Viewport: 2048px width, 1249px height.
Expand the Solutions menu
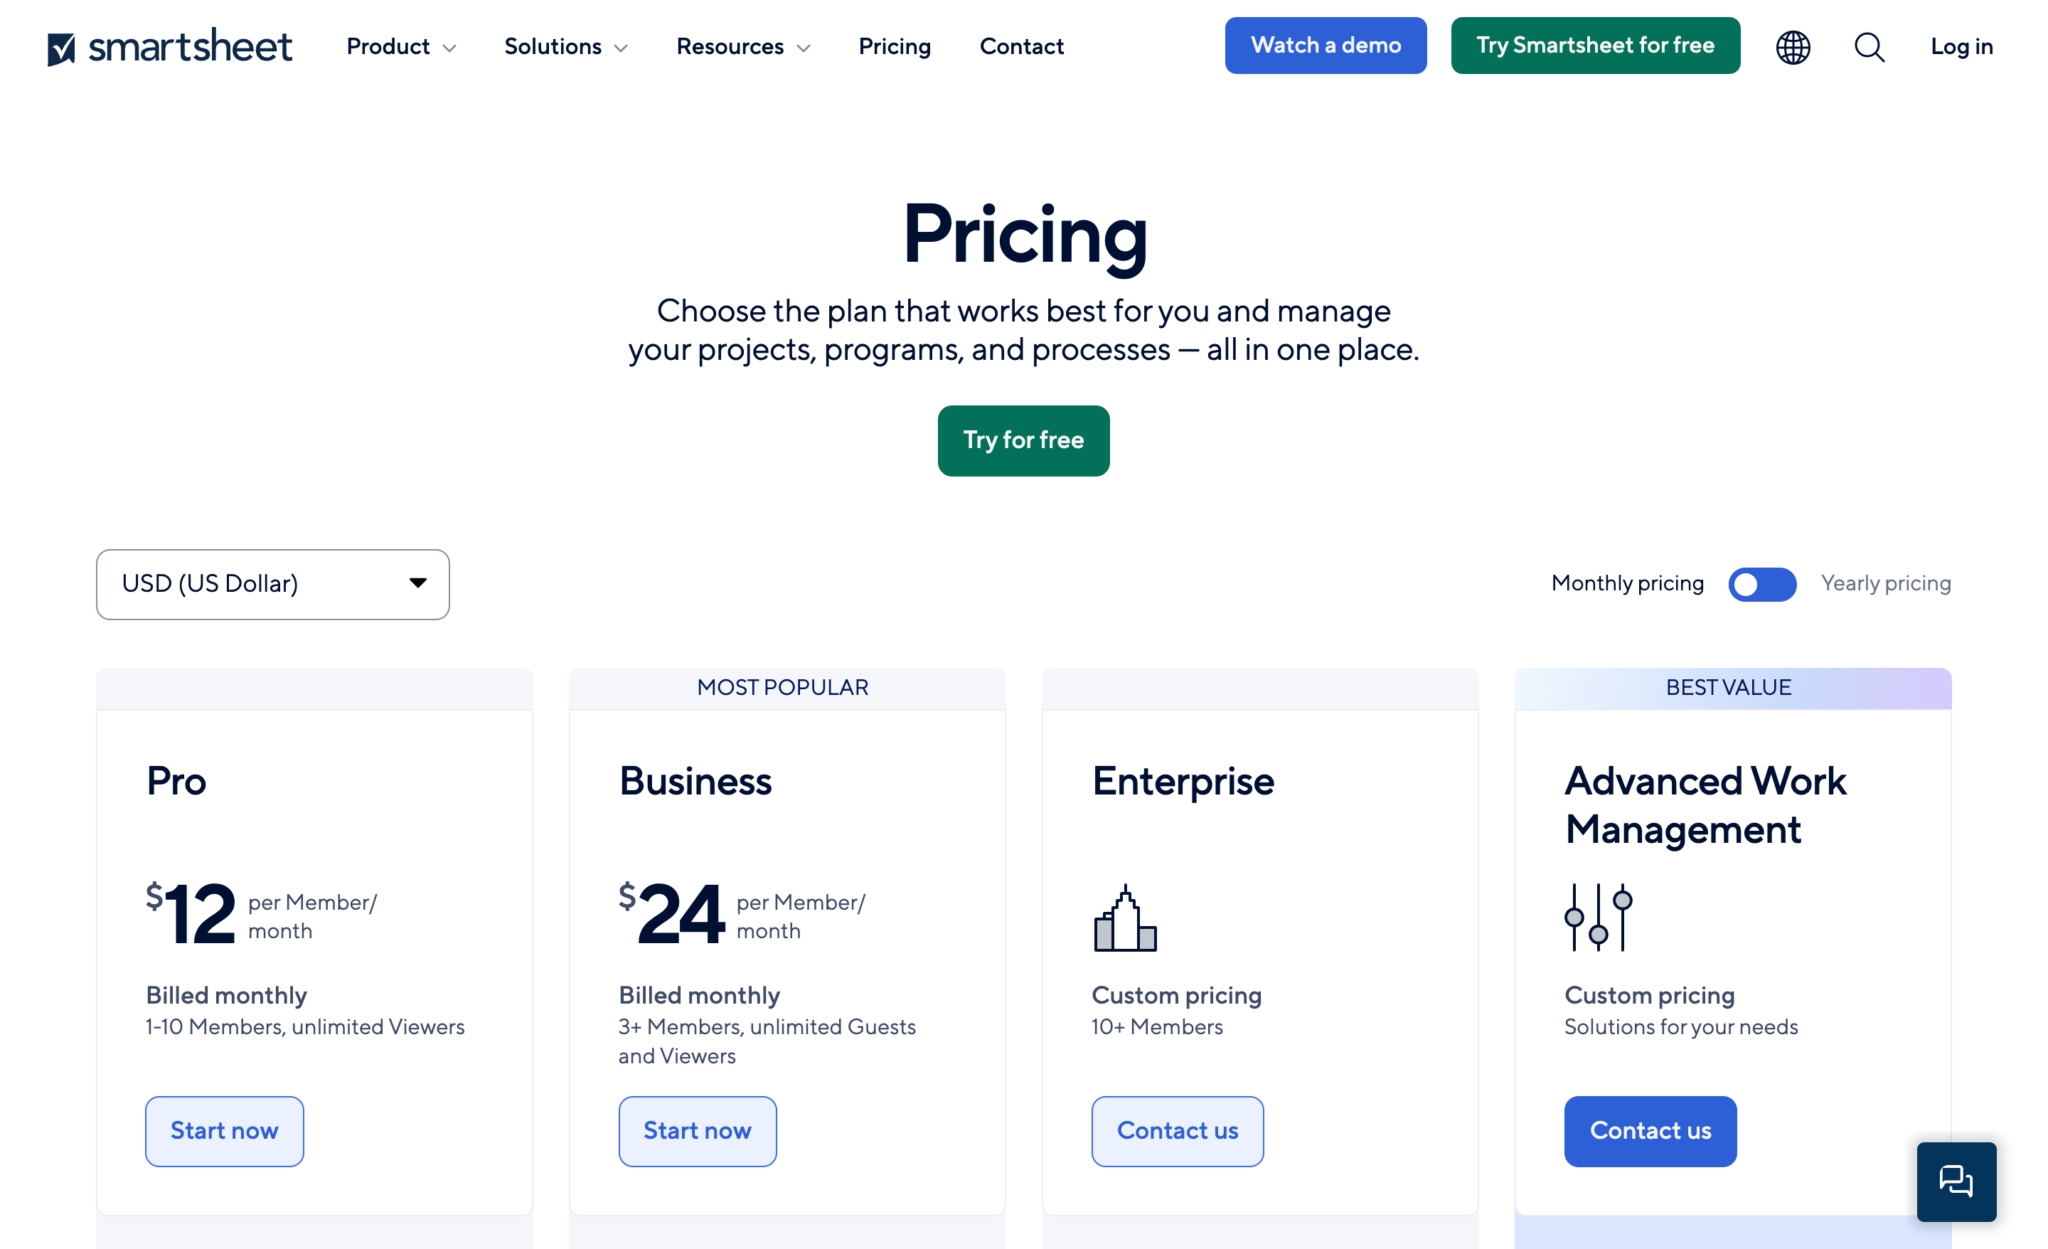566,47
